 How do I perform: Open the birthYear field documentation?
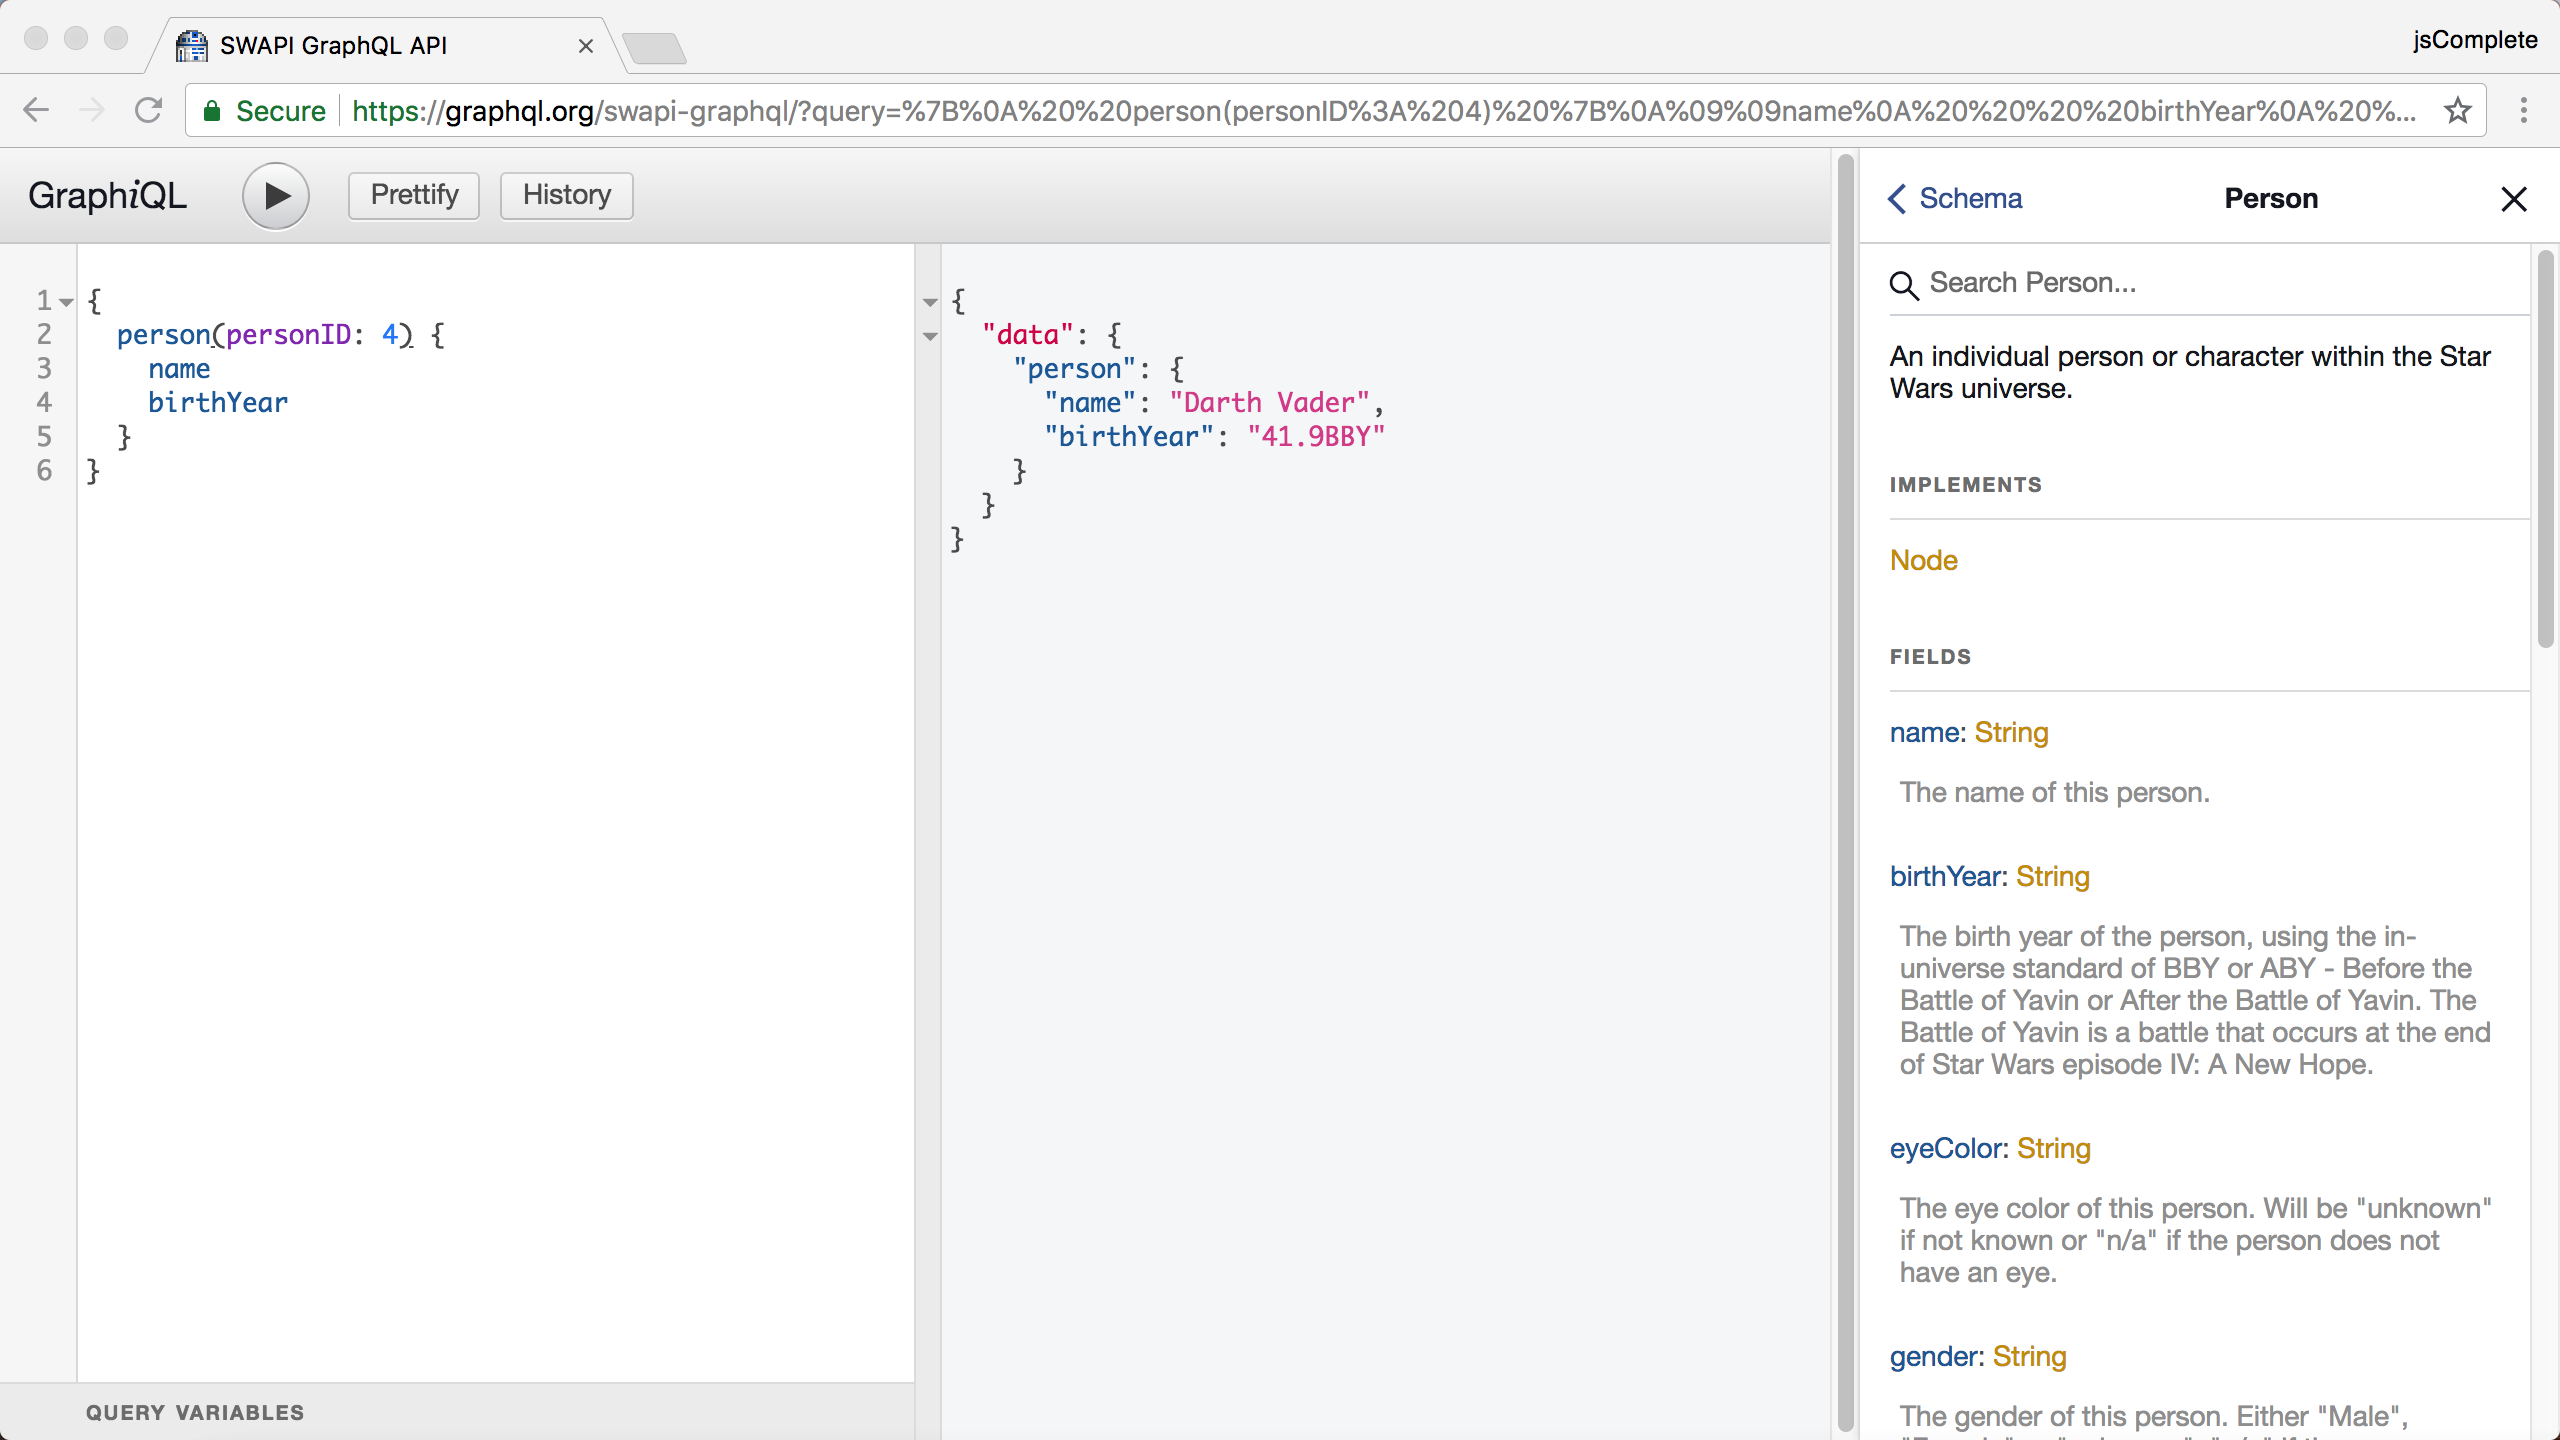coord(1945,877)
